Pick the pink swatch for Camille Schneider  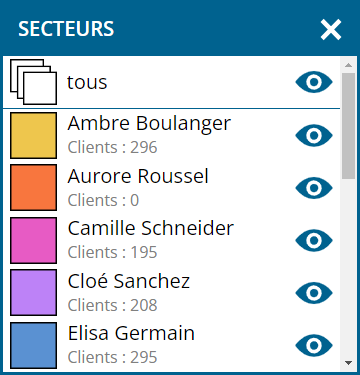coord(33,240)
